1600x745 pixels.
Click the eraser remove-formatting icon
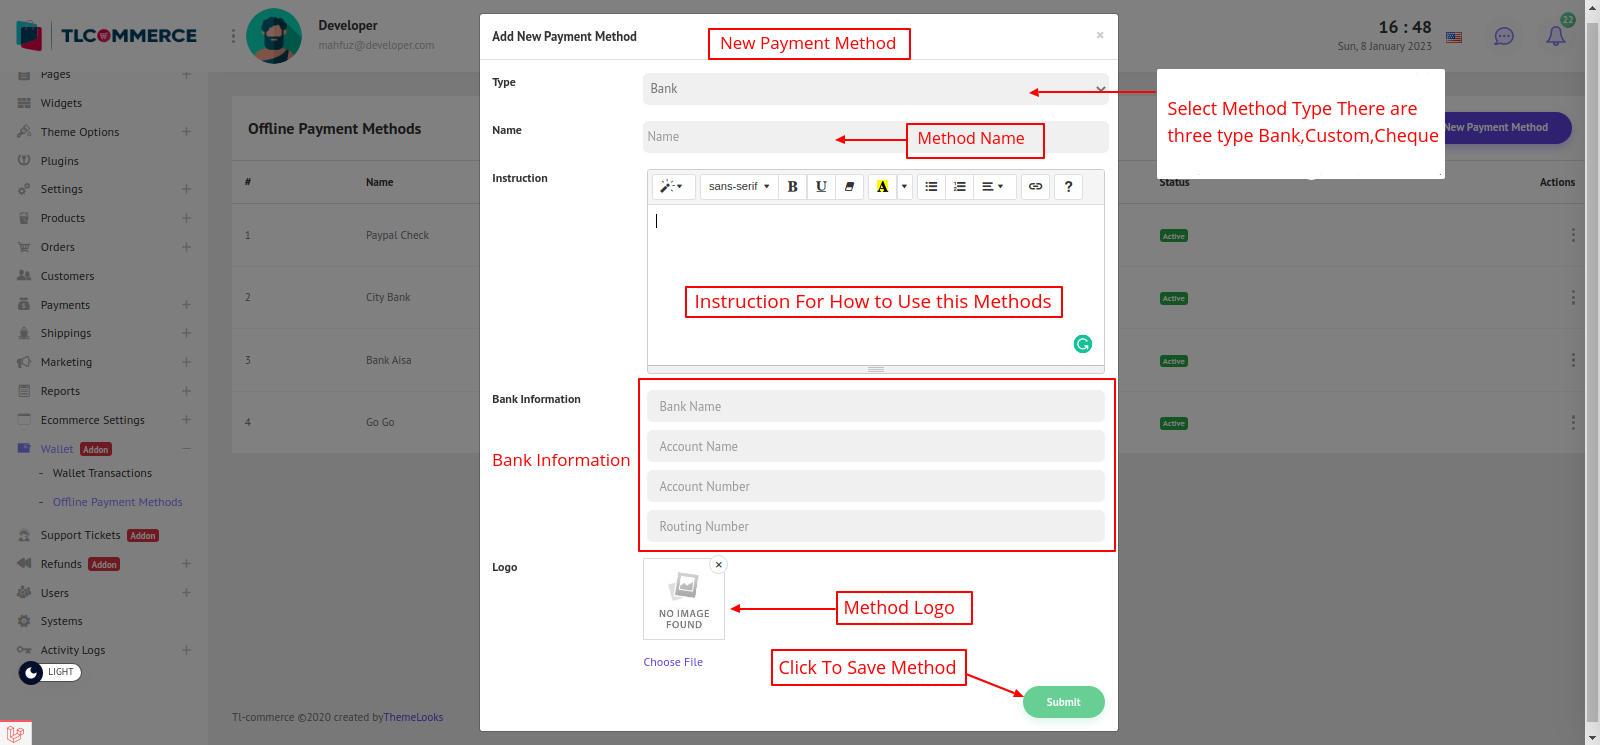point(849,187)
